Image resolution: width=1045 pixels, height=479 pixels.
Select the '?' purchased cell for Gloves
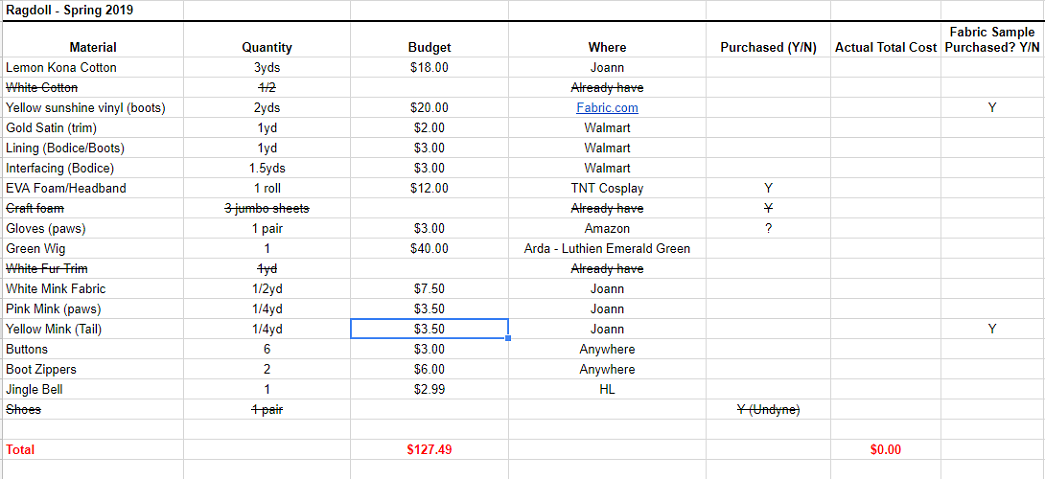coord(768,229)
